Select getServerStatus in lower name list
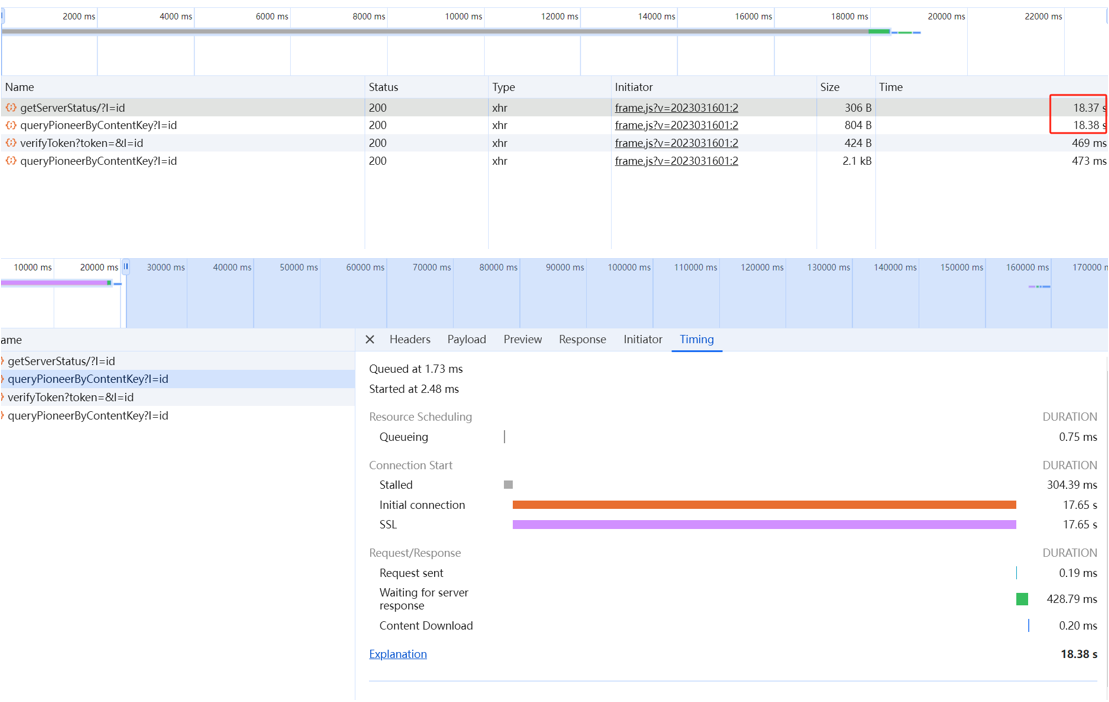The image size is (1109, 702). pos(178,361)
